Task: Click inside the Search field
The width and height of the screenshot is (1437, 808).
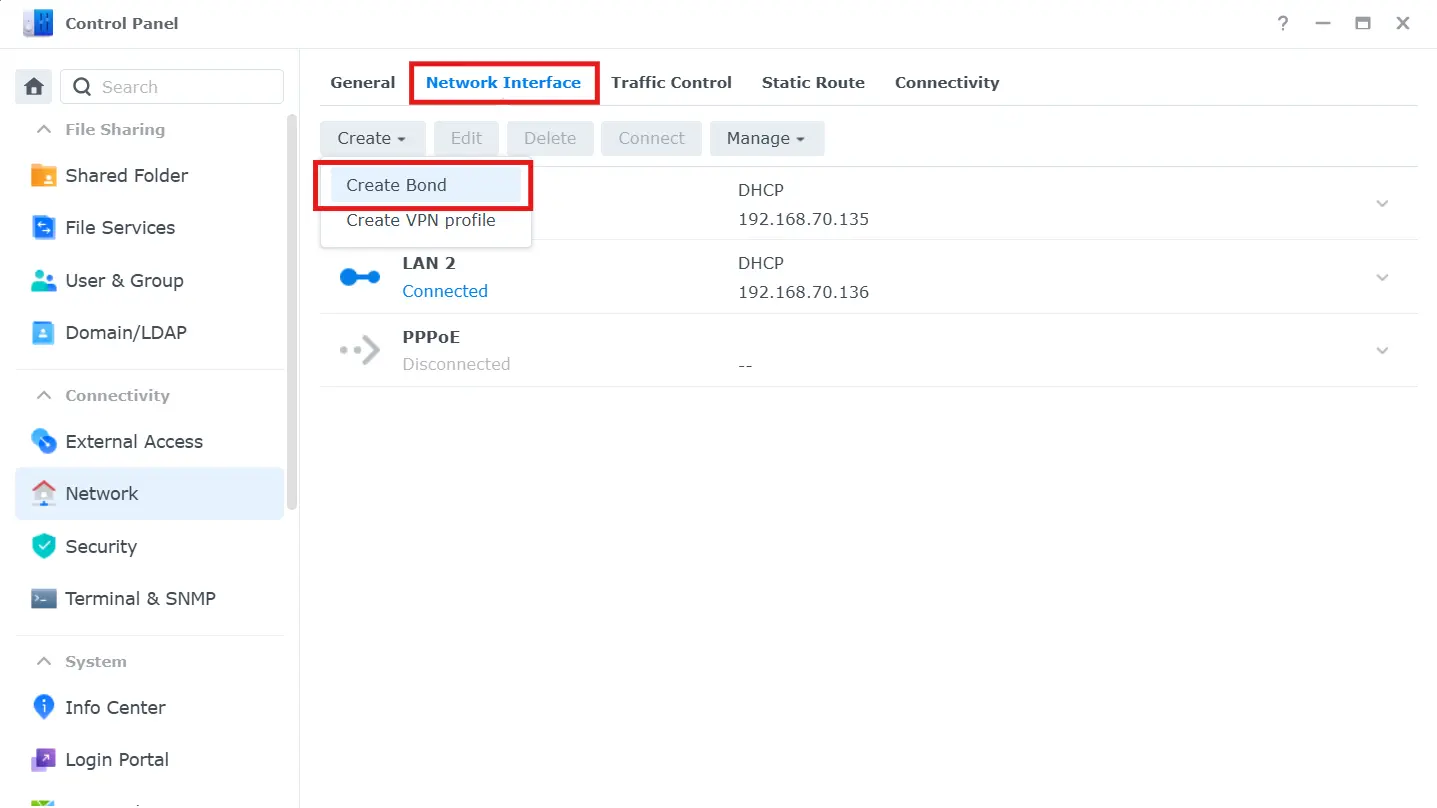Action: 170,86
